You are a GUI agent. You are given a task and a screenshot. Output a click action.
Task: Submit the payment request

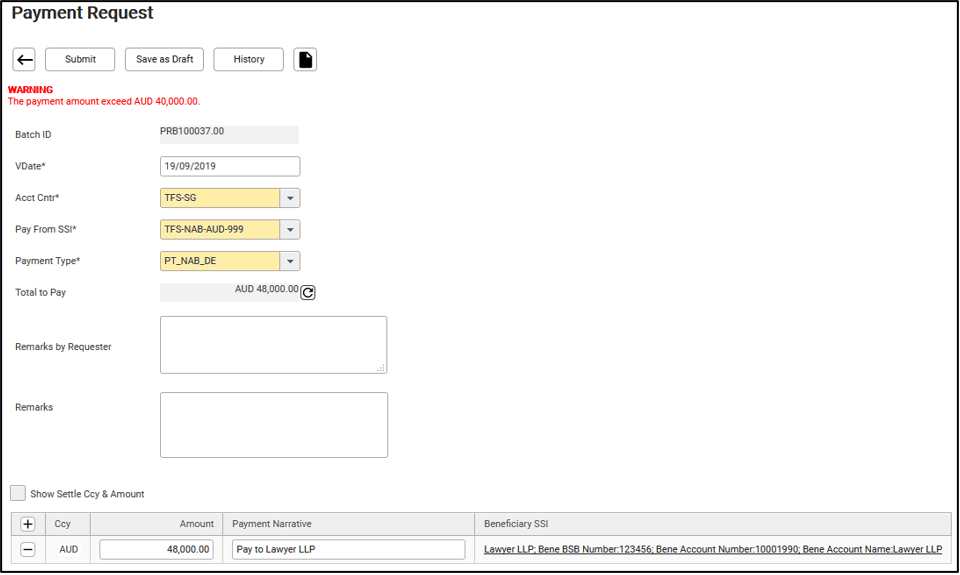80,60
